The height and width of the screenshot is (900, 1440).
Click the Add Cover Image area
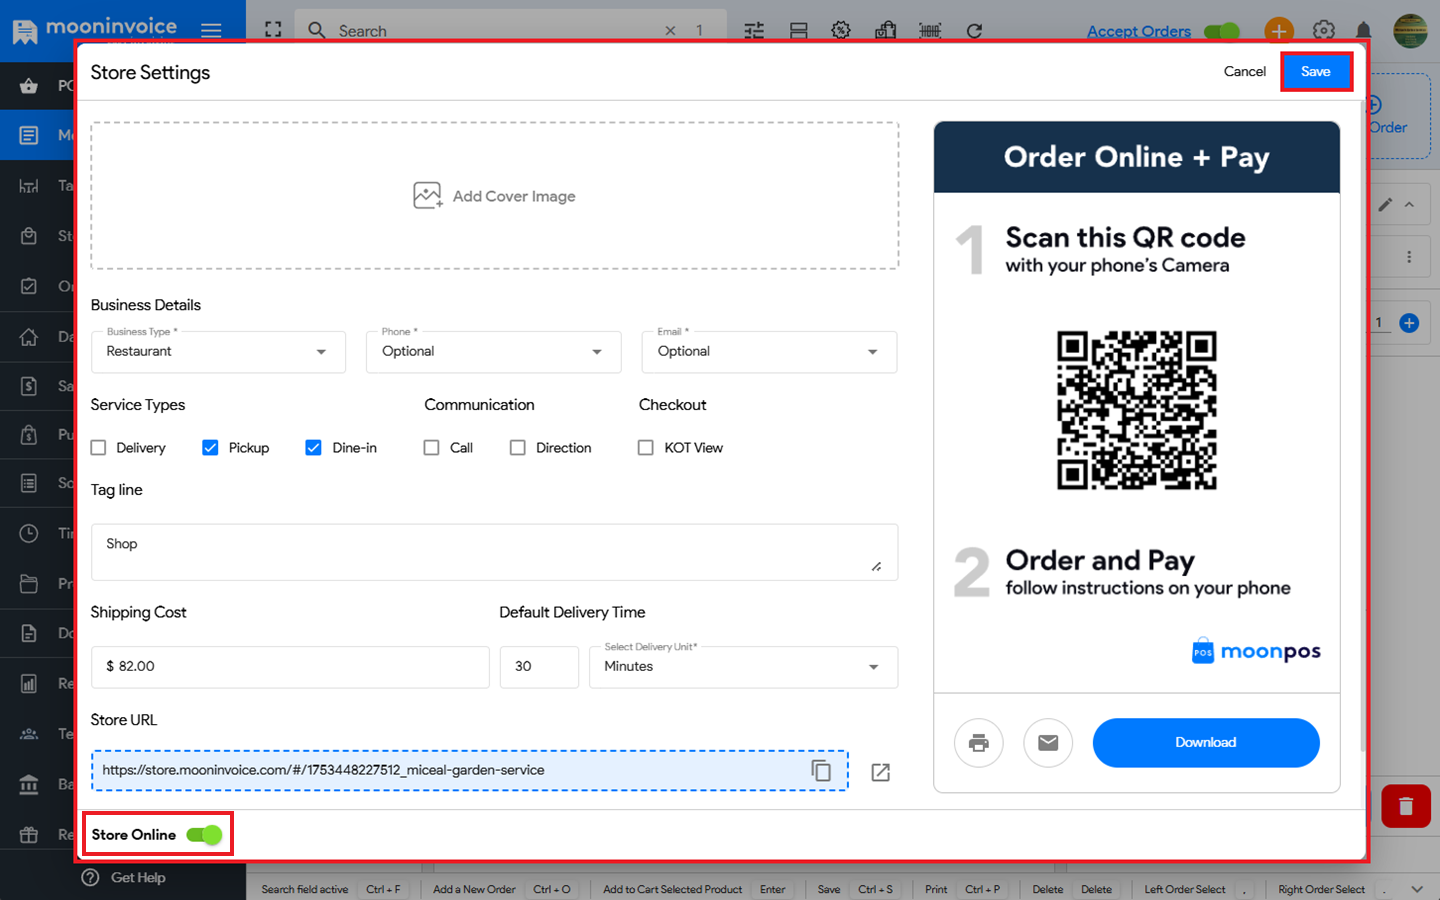coord(494,196)
